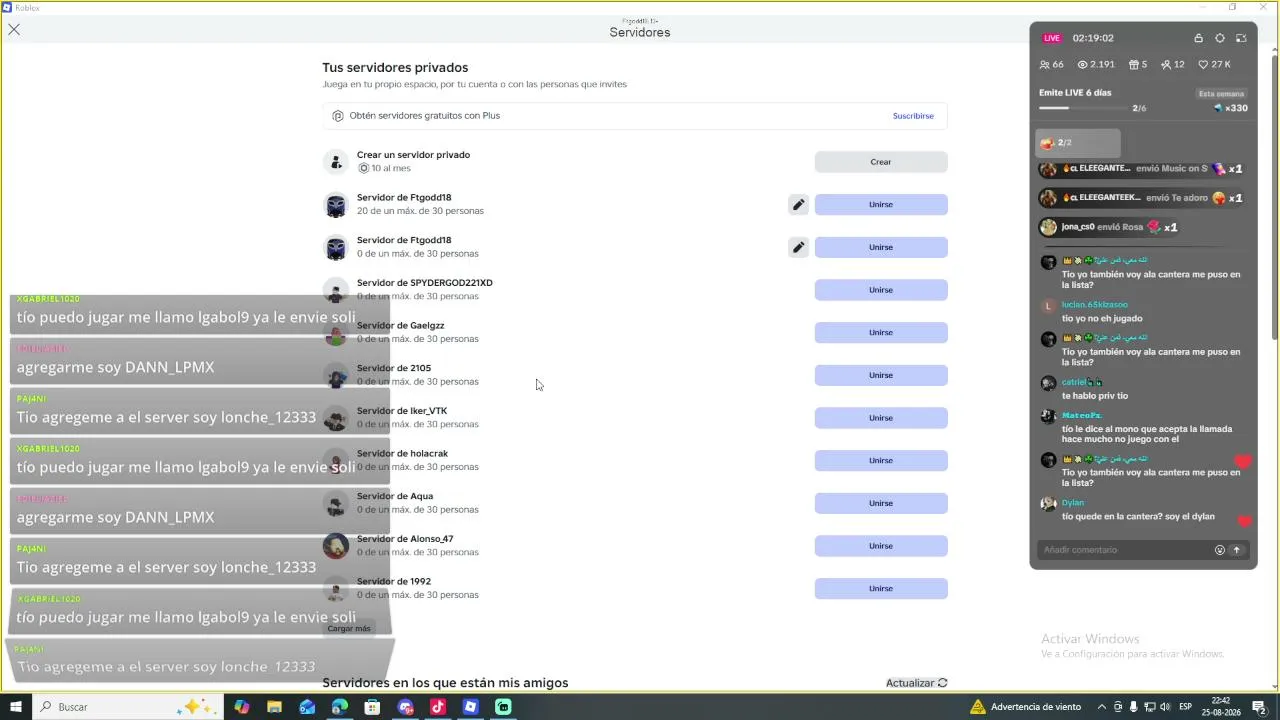Screen dimensions: 1280x720
Task: Open the Windows Start menu
Action: (x=16, y=707)
